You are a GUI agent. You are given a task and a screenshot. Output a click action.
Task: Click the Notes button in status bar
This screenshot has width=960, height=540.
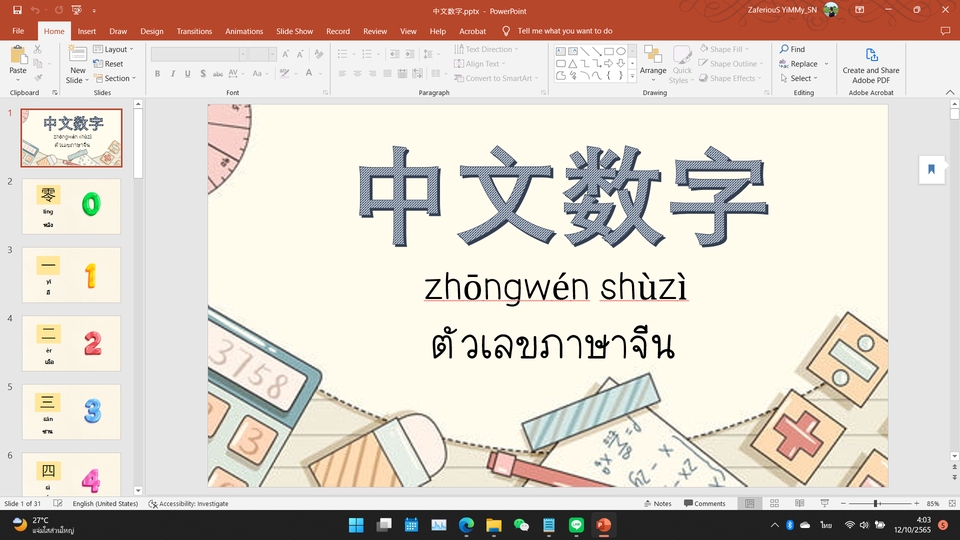tap(658, 503)
